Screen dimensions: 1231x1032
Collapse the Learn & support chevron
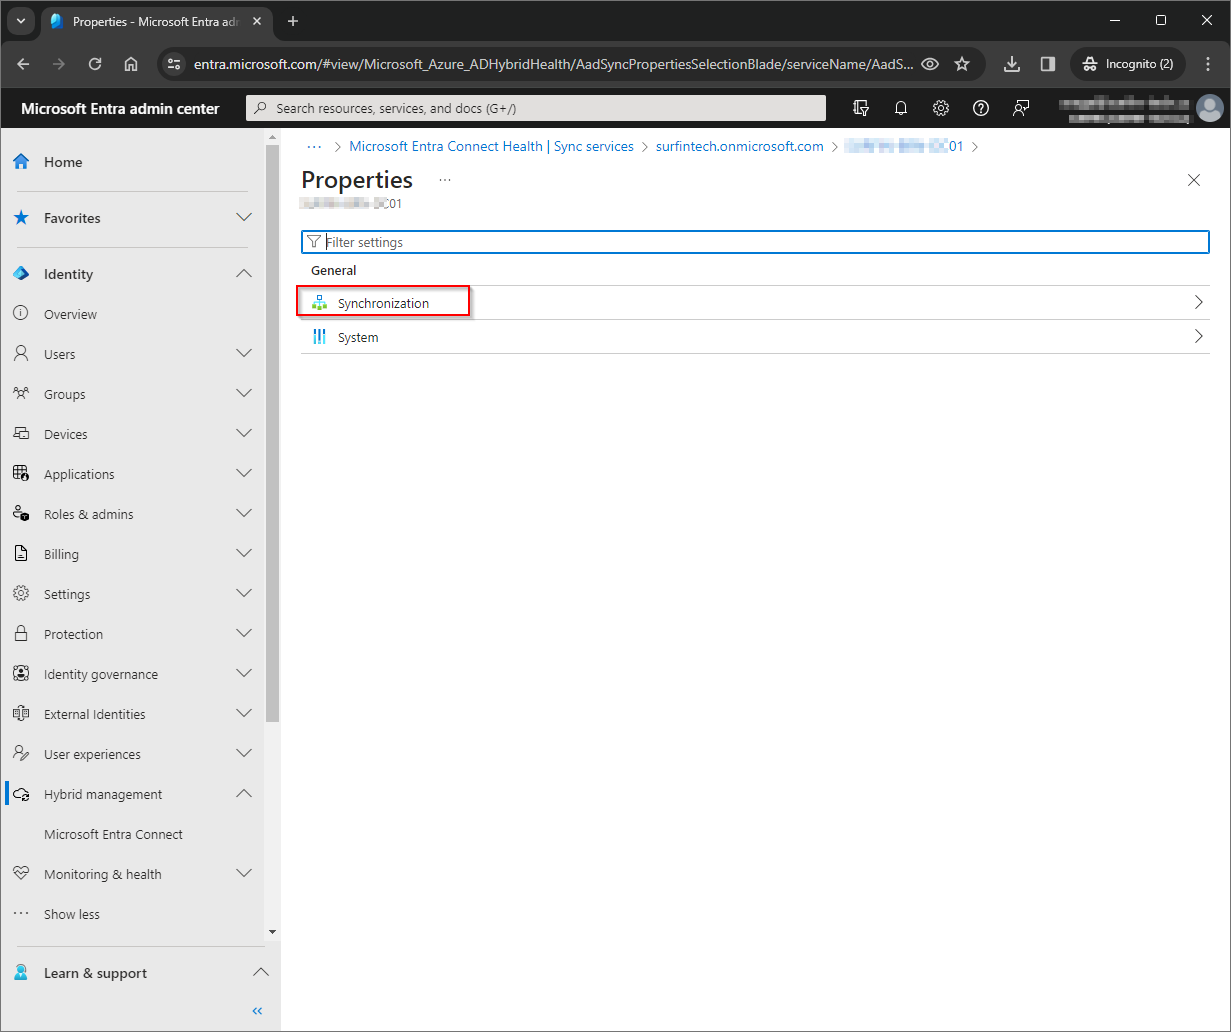pyautogui.click(x=260, y=973)
